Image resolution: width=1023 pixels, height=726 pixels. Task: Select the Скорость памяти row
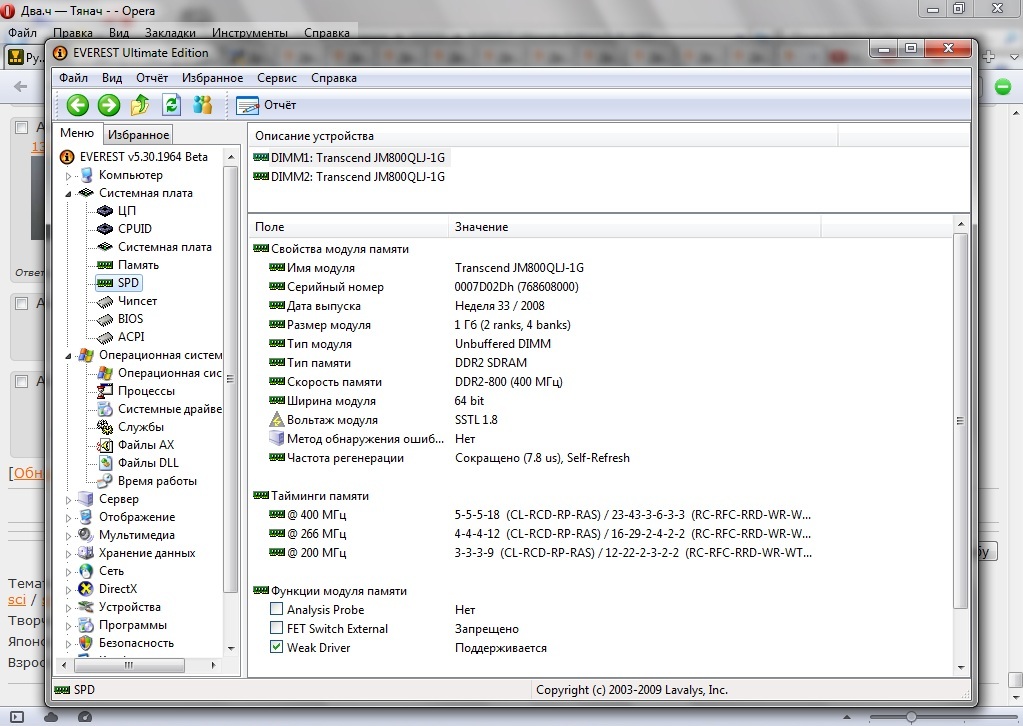(x=416, y=382)
